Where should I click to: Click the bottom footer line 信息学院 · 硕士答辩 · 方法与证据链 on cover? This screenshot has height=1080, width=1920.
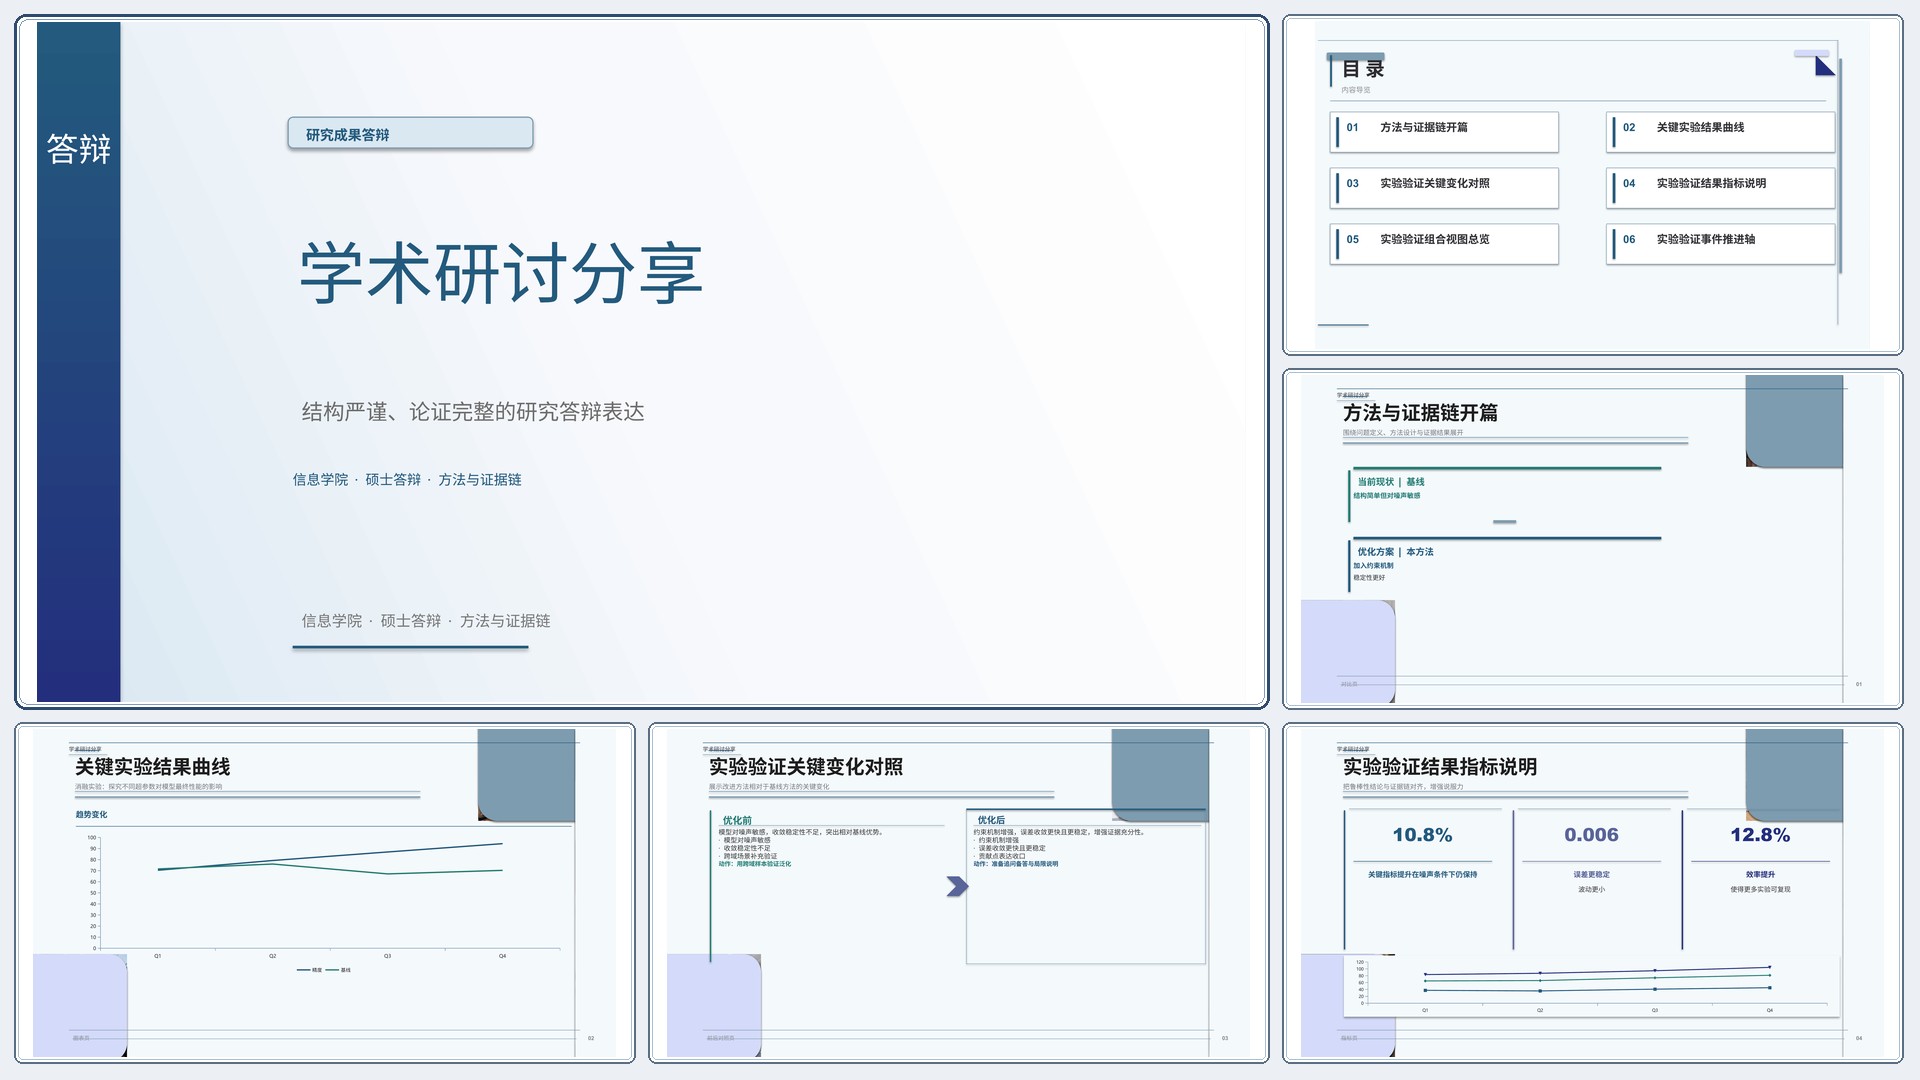[x=426, y=621]
